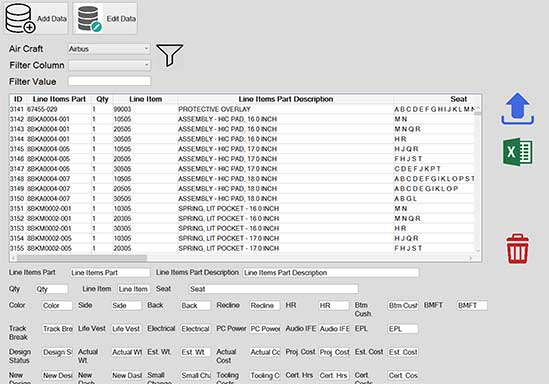The height and width of the screenshot is (385, 549).
Task: Select the row with ID 3145
Action: point(242,149)
